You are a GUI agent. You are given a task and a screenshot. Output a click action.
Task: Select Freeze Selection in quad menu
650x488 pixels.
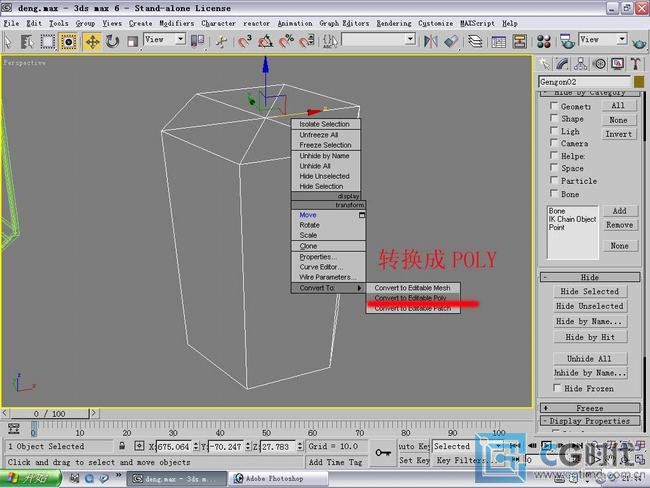pos(325,145)
